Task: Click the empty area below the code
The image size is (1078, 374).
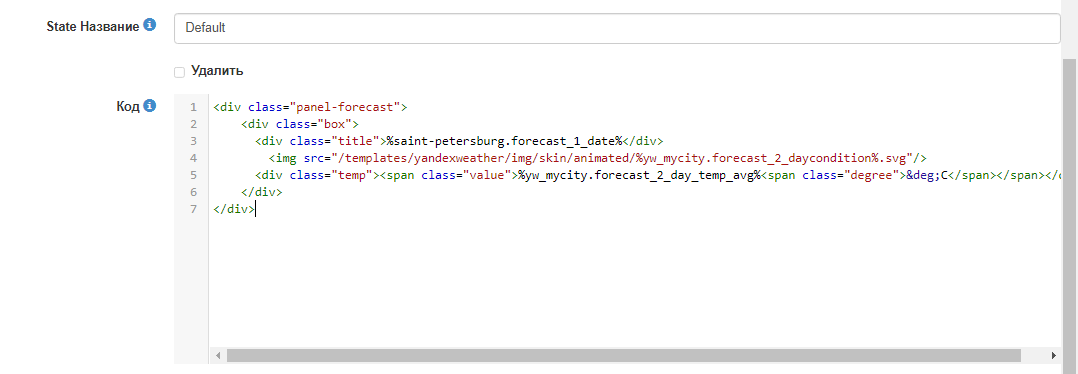Action: click(x=632, y=282)
